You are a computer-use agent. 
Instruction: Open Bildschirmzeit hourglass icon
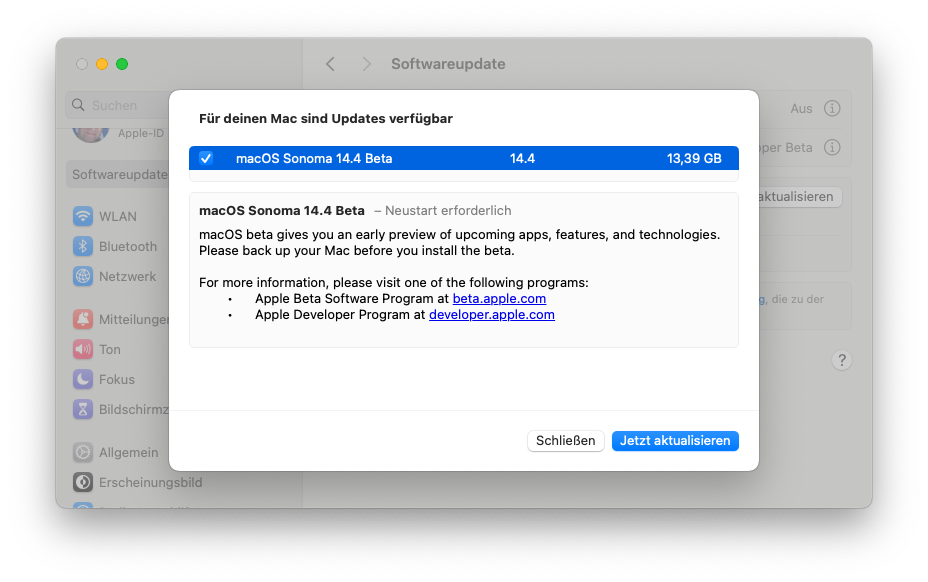(x=83, y=410)
